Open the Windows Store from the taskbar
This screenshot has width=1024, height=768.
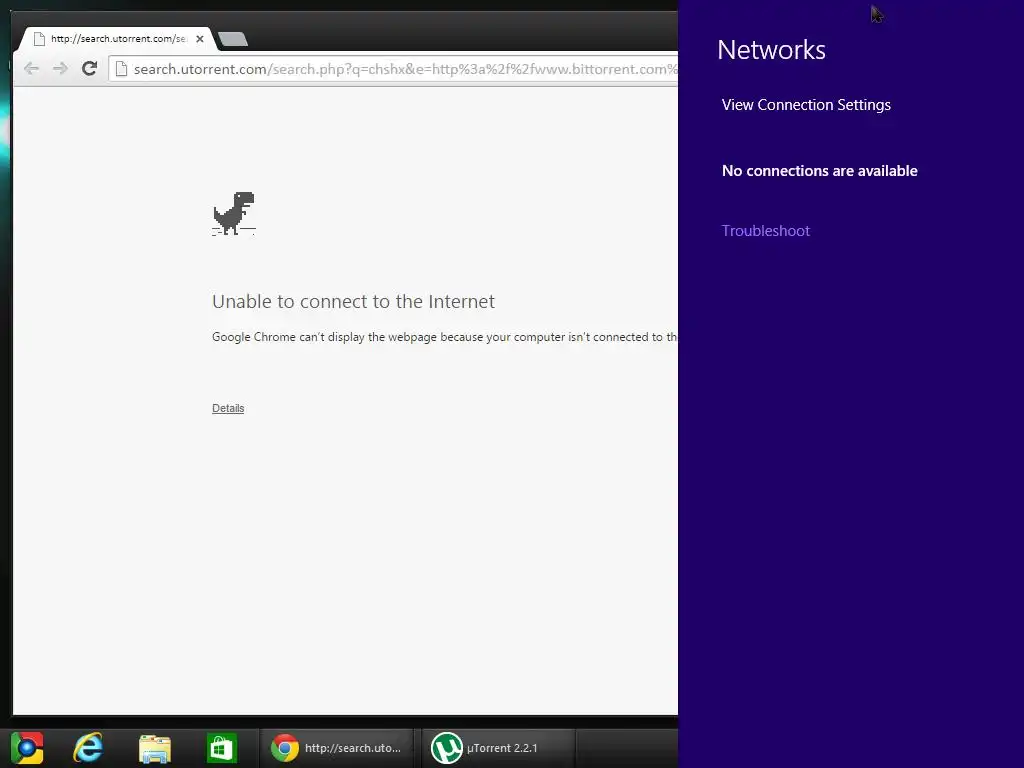[x=221, y=748]
